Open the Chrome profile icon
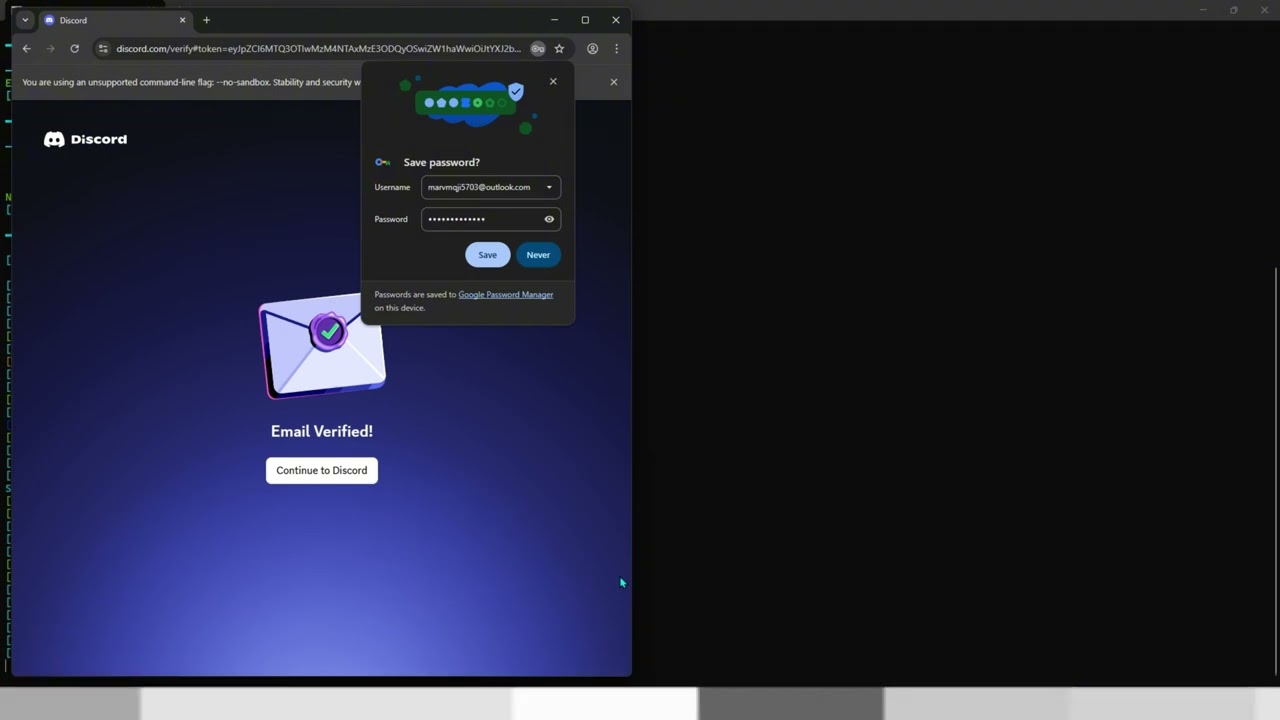 coord(592,48)
